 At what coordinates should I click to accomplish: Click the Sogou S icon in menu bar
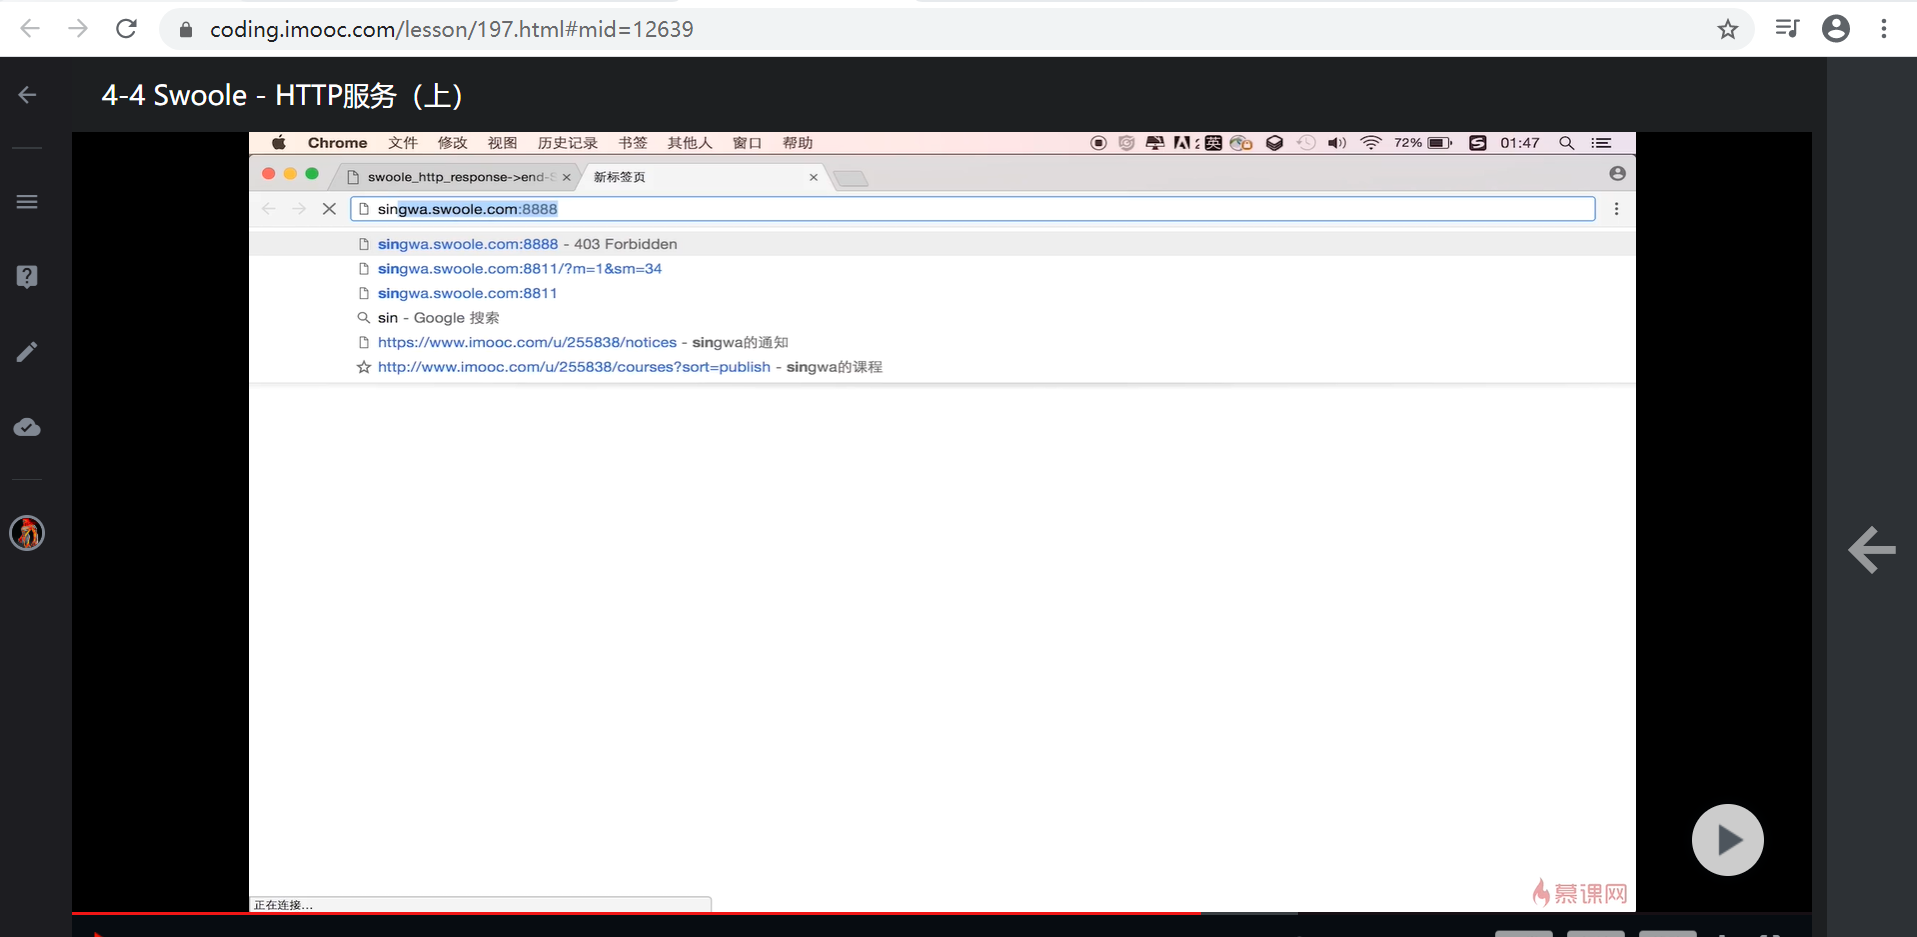pyautogui.click(x=1477, y=143)
